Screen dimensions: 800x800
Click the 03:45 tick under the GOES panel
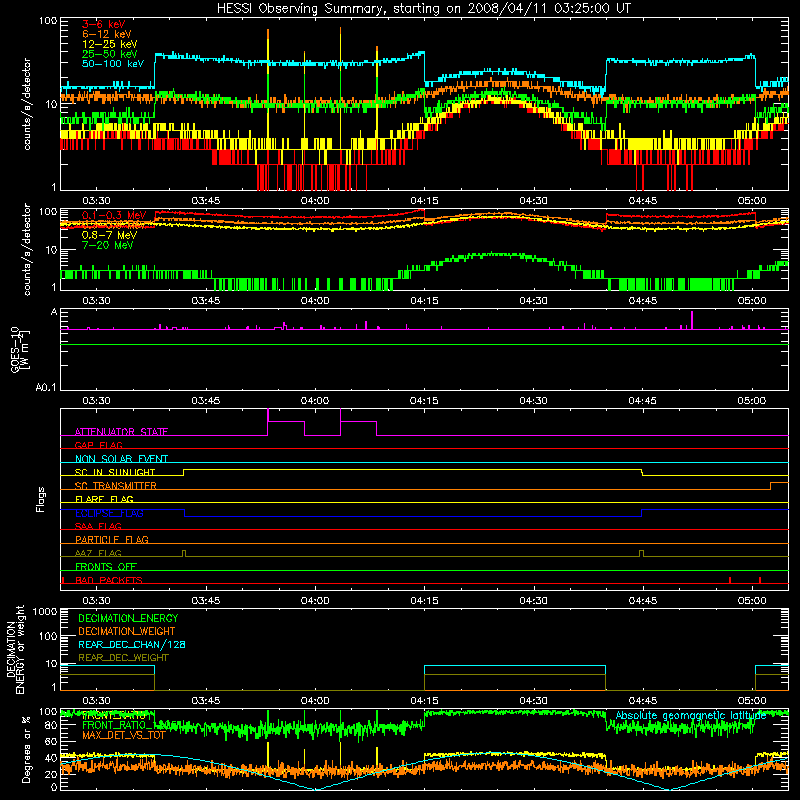point(206,401)
